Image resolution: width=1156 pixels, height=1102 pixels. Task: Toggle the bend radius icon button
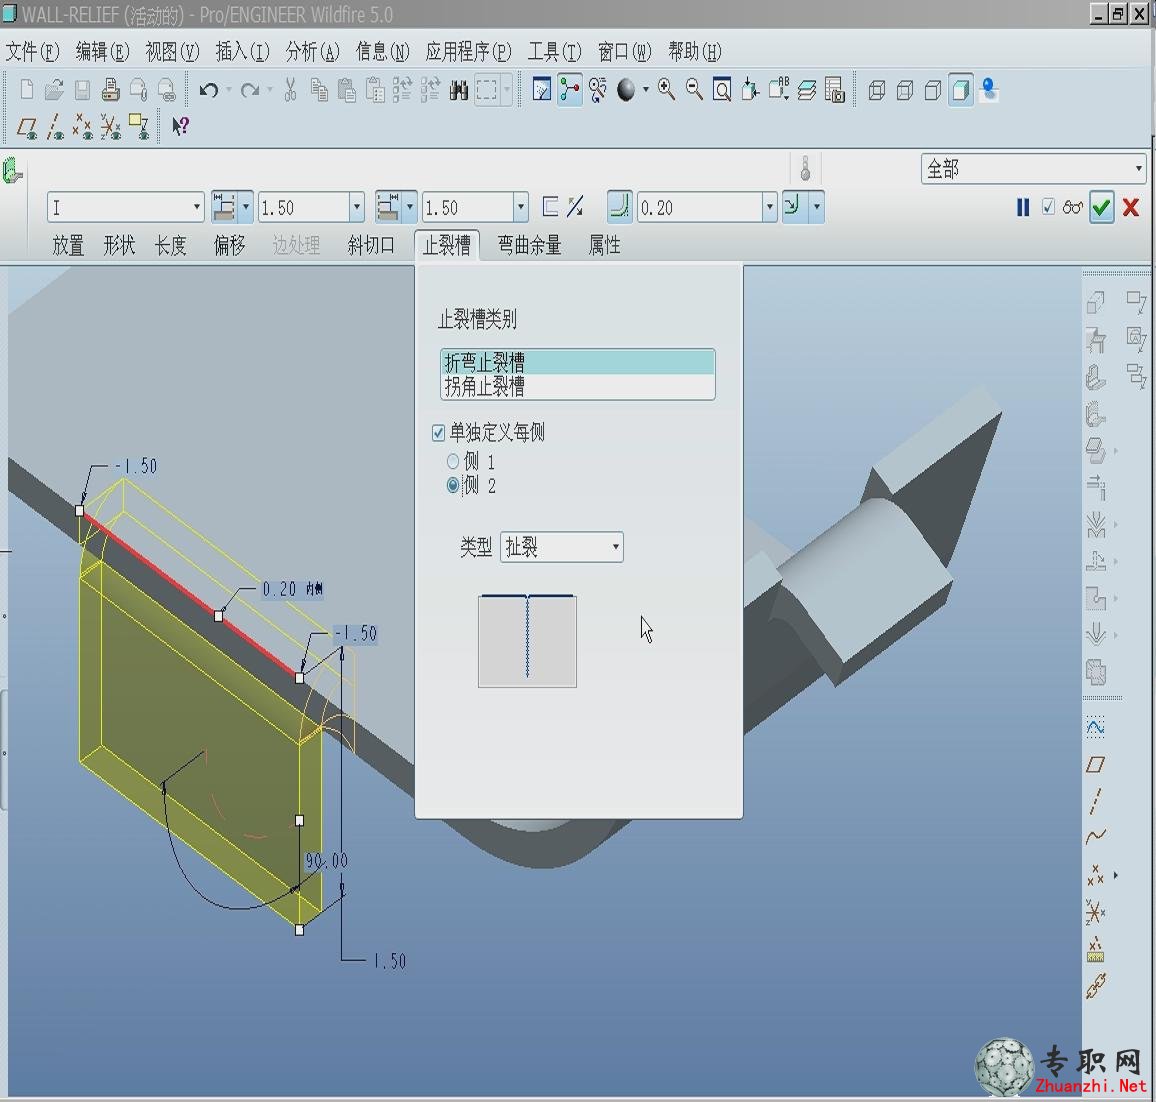(620, 207)
